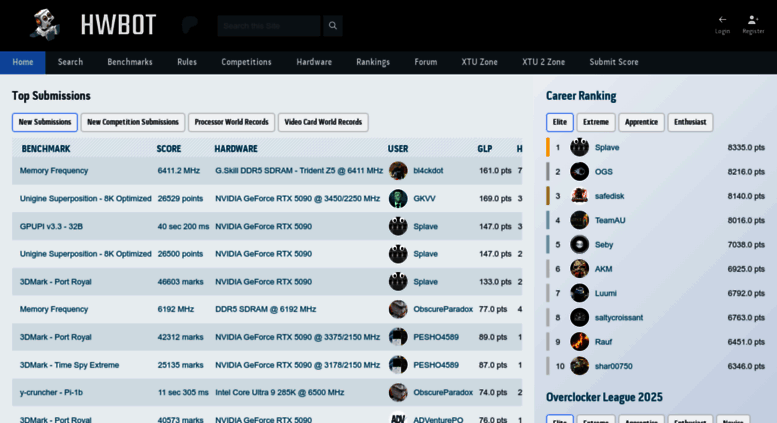
Task: Click Splave's avatar in GPUPI v3.3 row
Action: (398, 226)
